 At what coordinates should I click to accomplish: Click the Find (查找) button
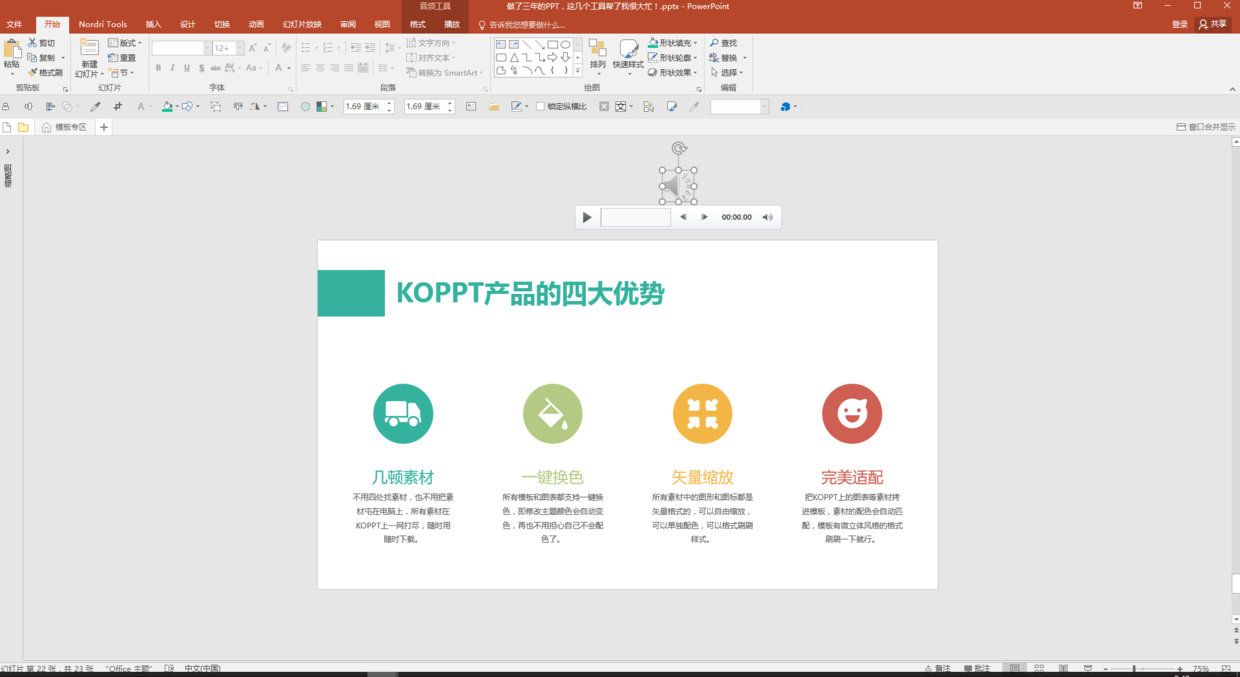724,43
